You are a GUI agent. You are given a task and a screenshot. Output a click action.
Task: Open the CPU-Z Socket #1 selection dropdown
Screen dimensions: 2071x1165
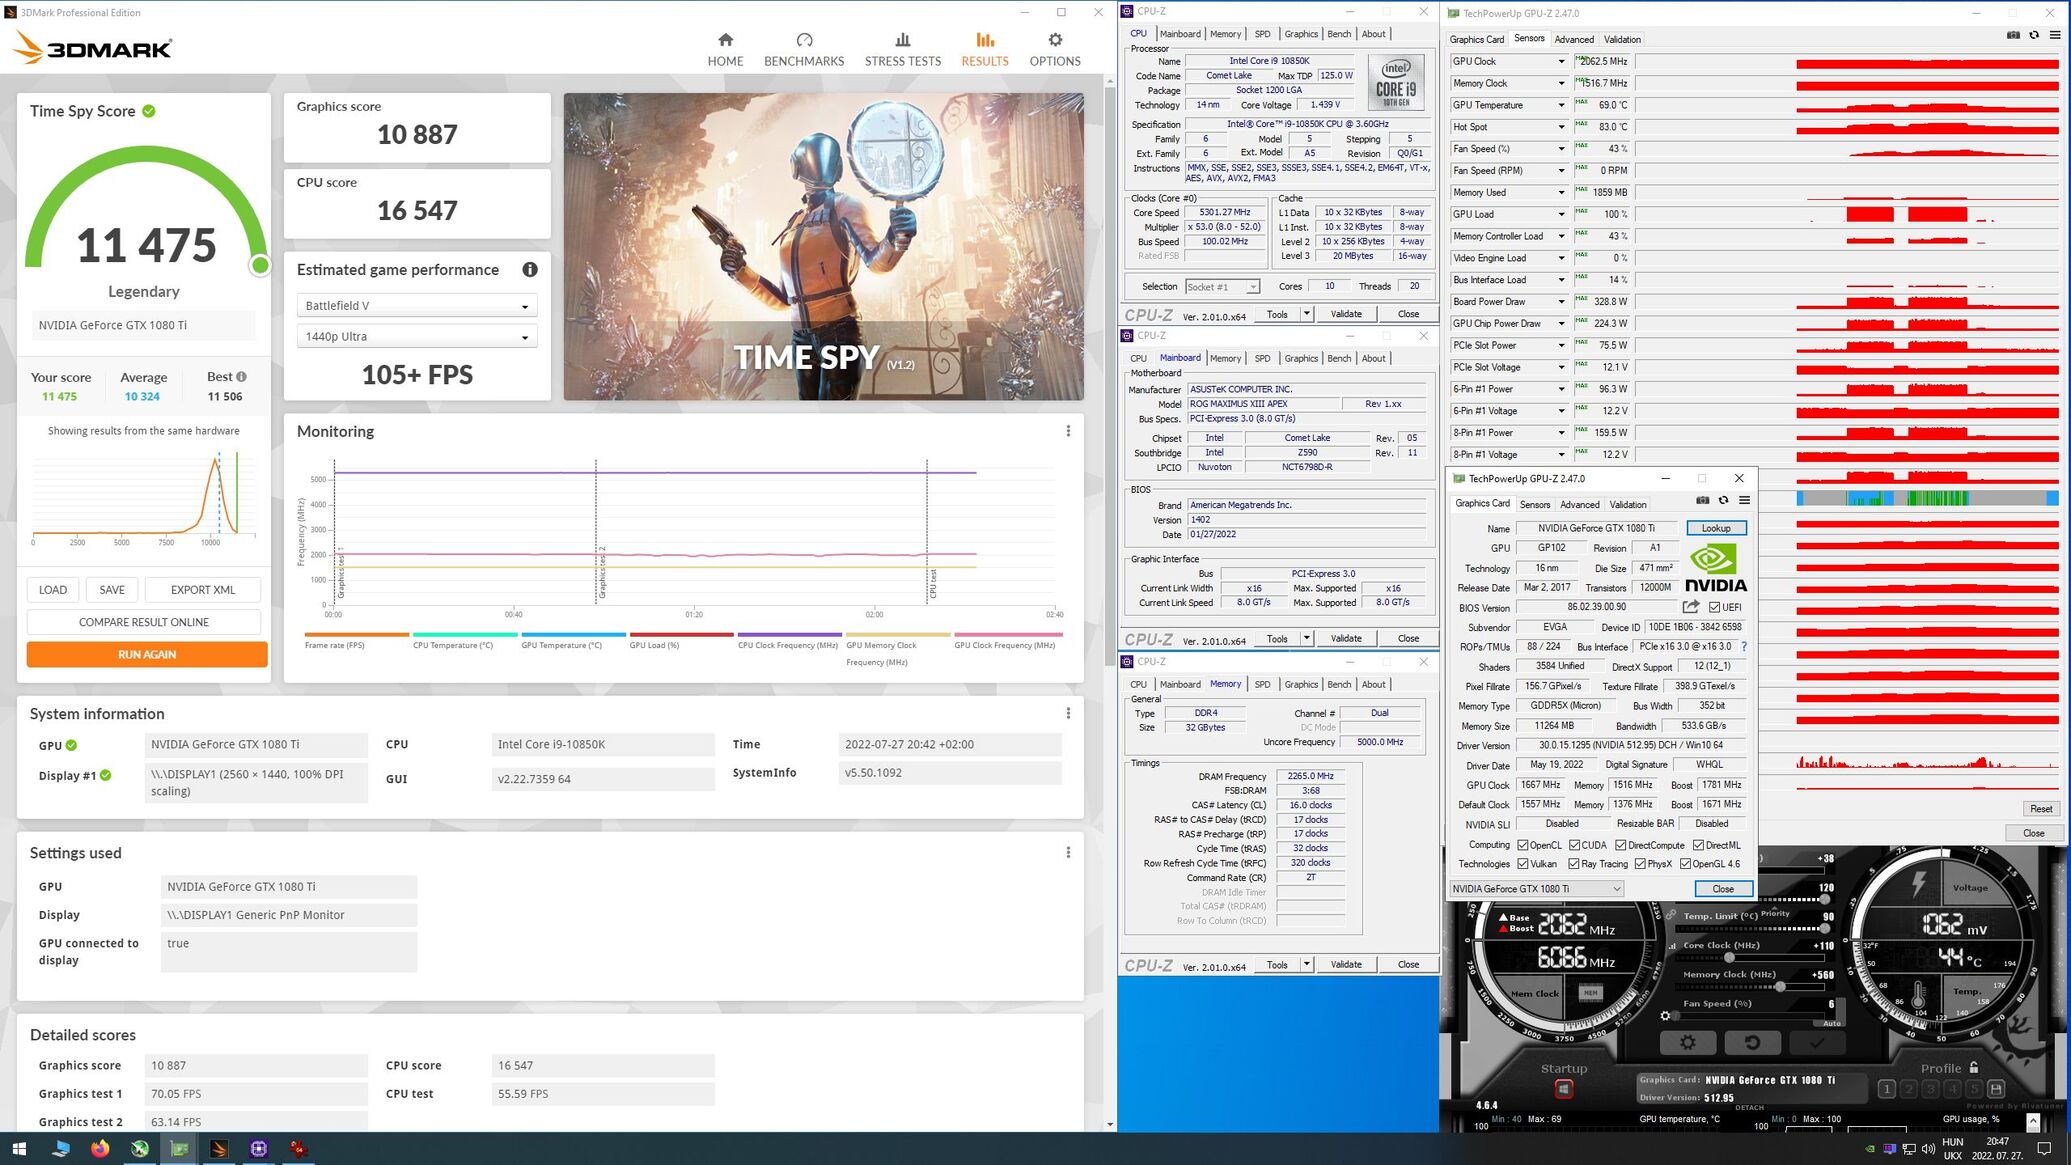point(1222,287)
